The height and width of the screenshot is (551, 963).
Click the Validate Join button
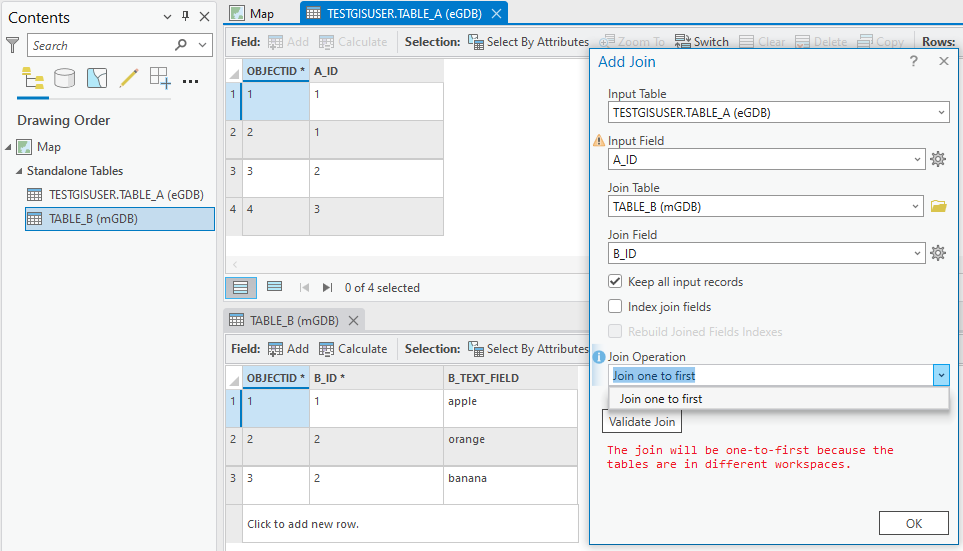pyautogui.click(x=642, y=421)
